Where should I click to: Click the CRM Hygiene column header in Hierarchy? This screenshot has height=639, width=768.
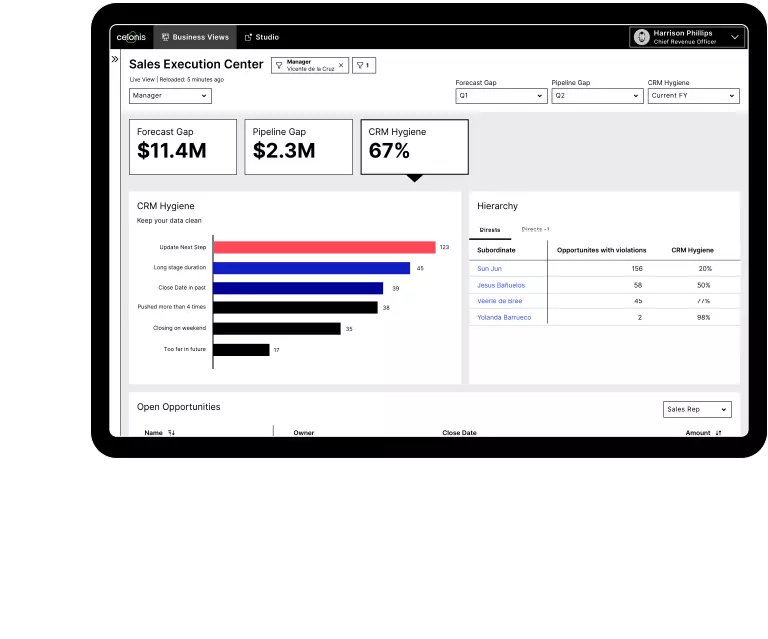click(692, 250)
